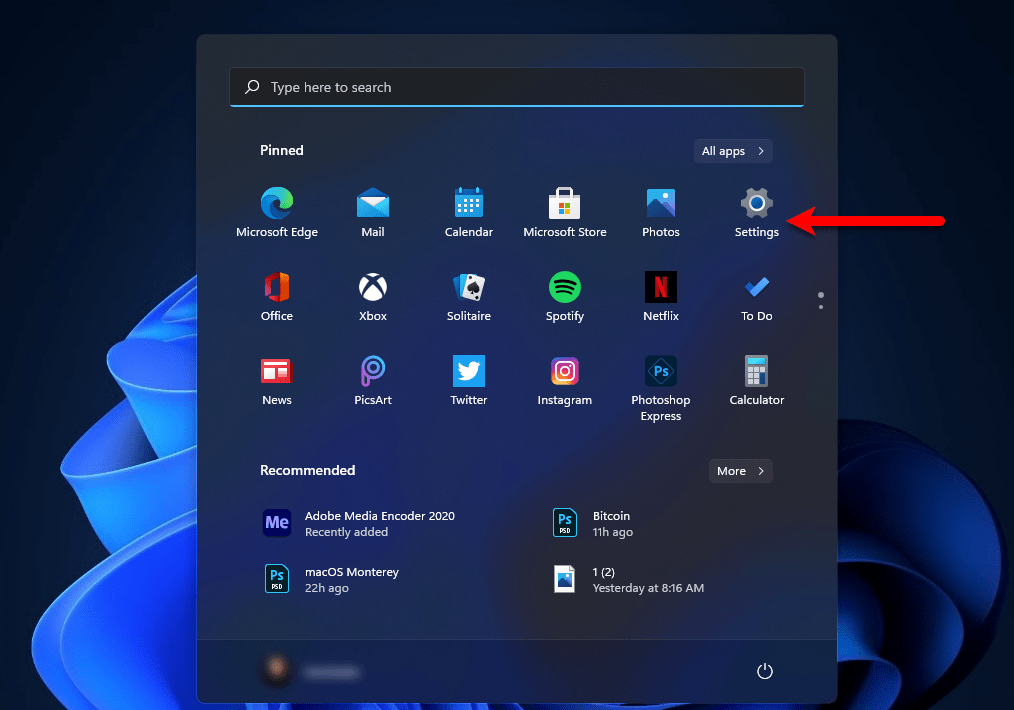Open the Bitcoin PSD file
Viewport: 1014px width, 710px height.
(594, 523)
